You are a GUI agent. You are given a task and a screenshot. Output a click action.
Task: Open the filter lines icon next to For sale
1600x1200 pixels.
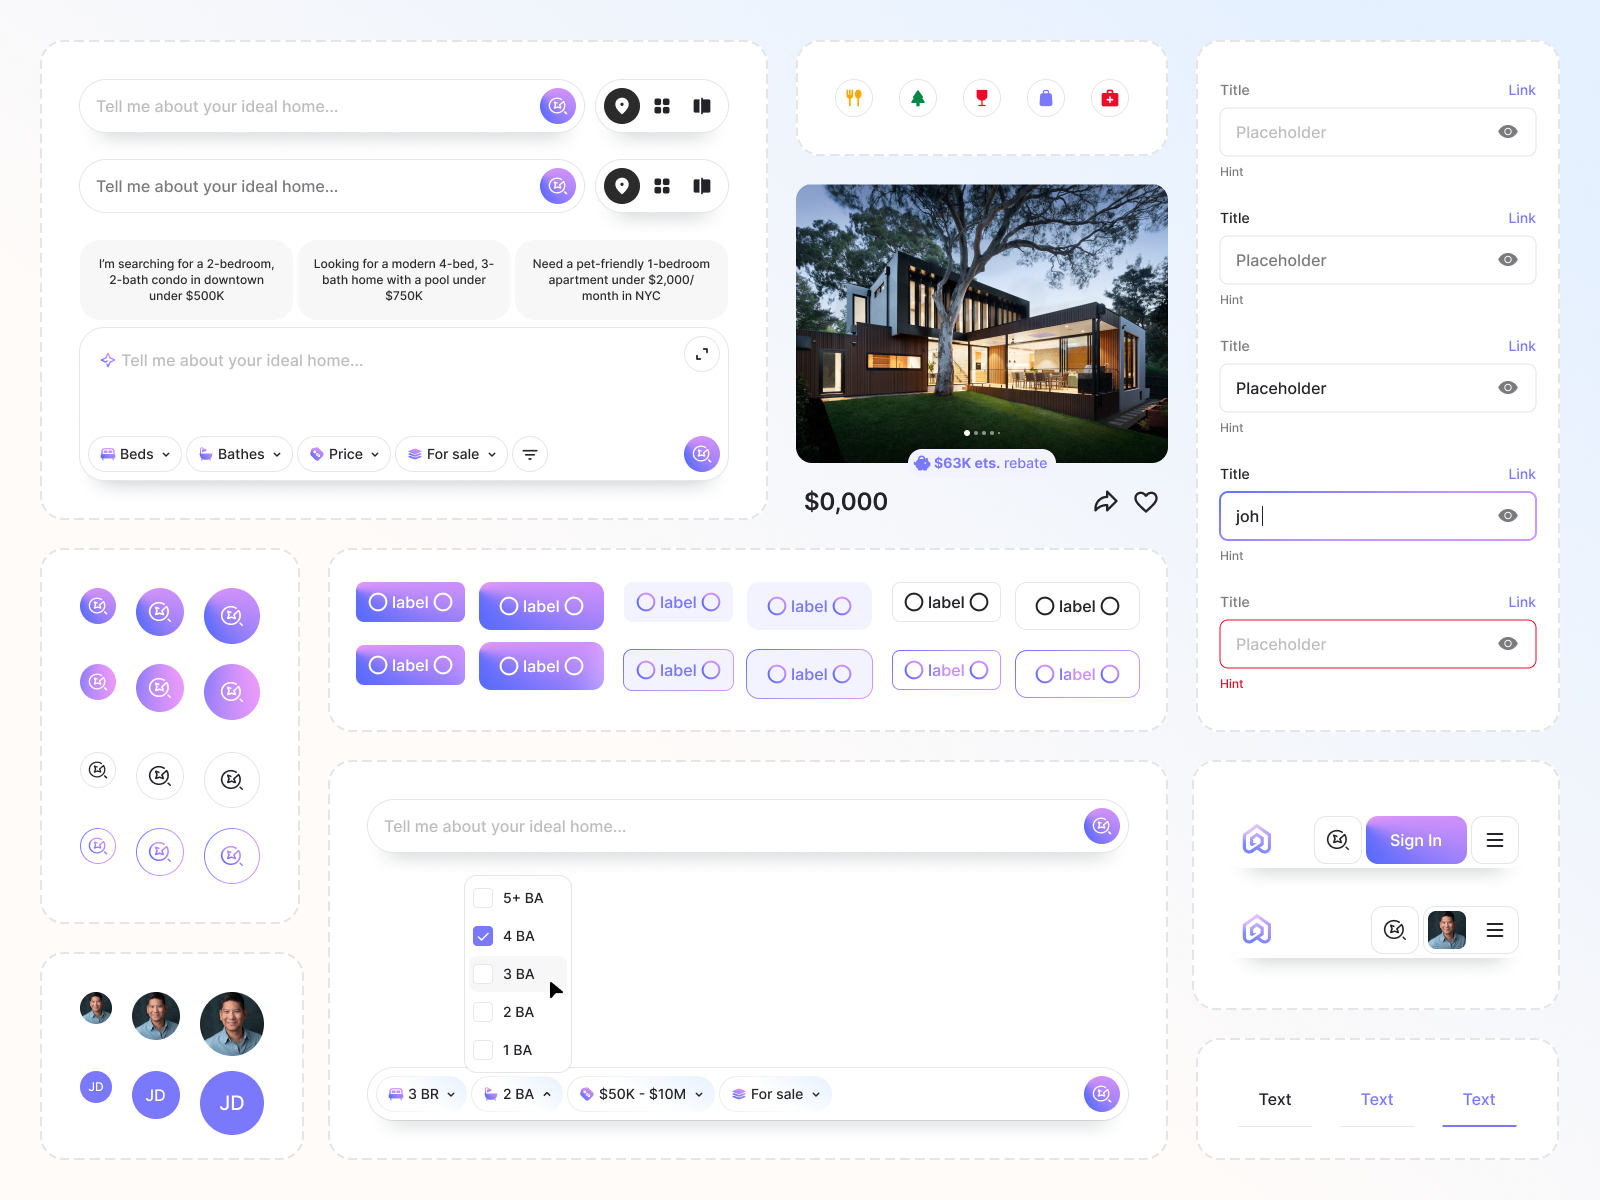tap(530, 454)
